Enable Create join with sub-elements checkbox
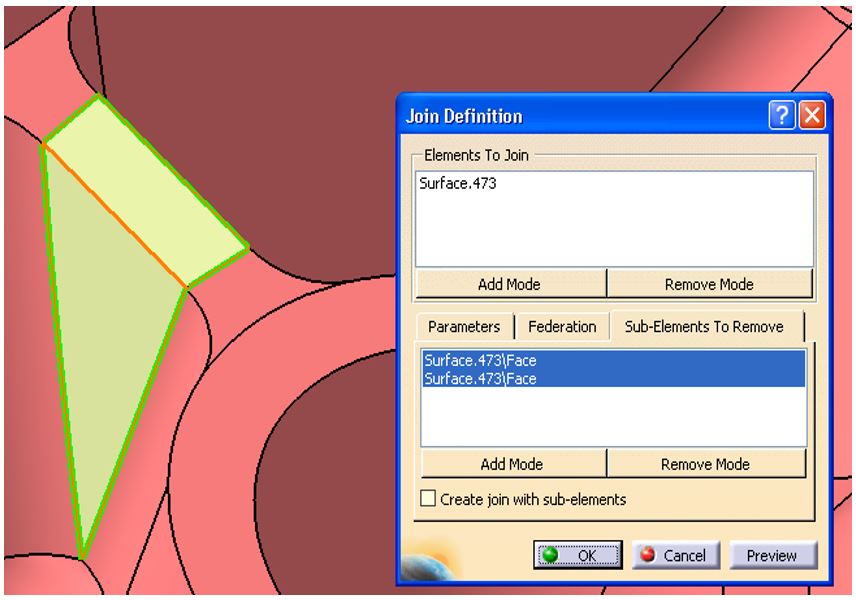 (429, 499)
